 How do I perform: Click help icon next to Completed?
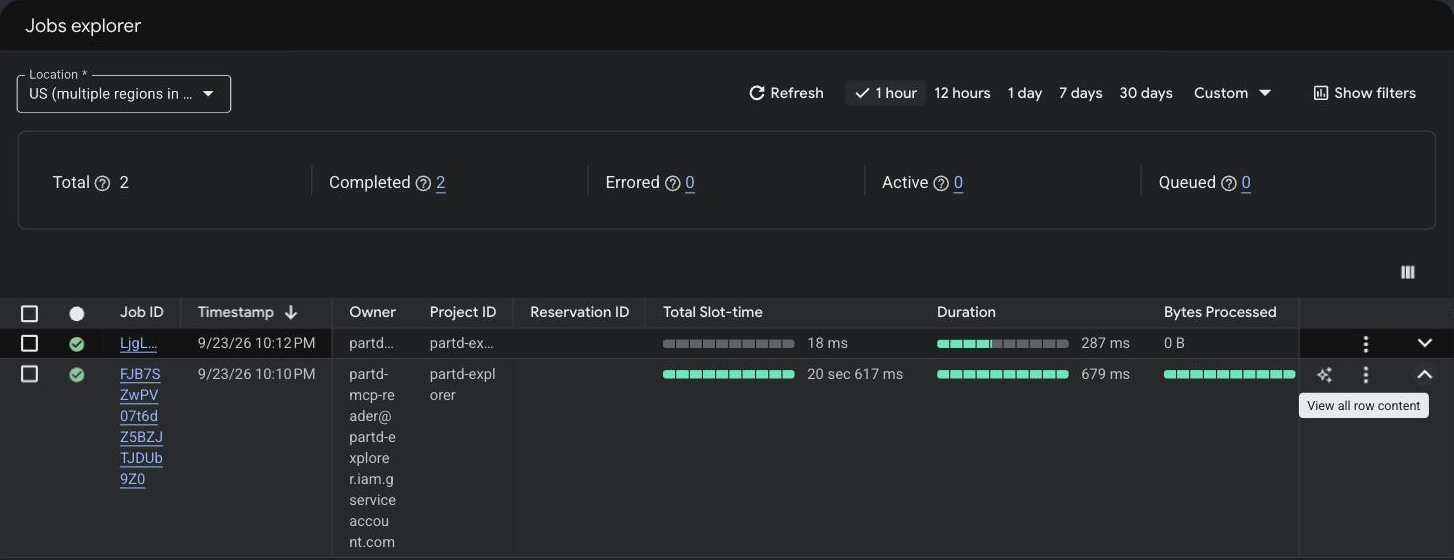coord(423,183)
